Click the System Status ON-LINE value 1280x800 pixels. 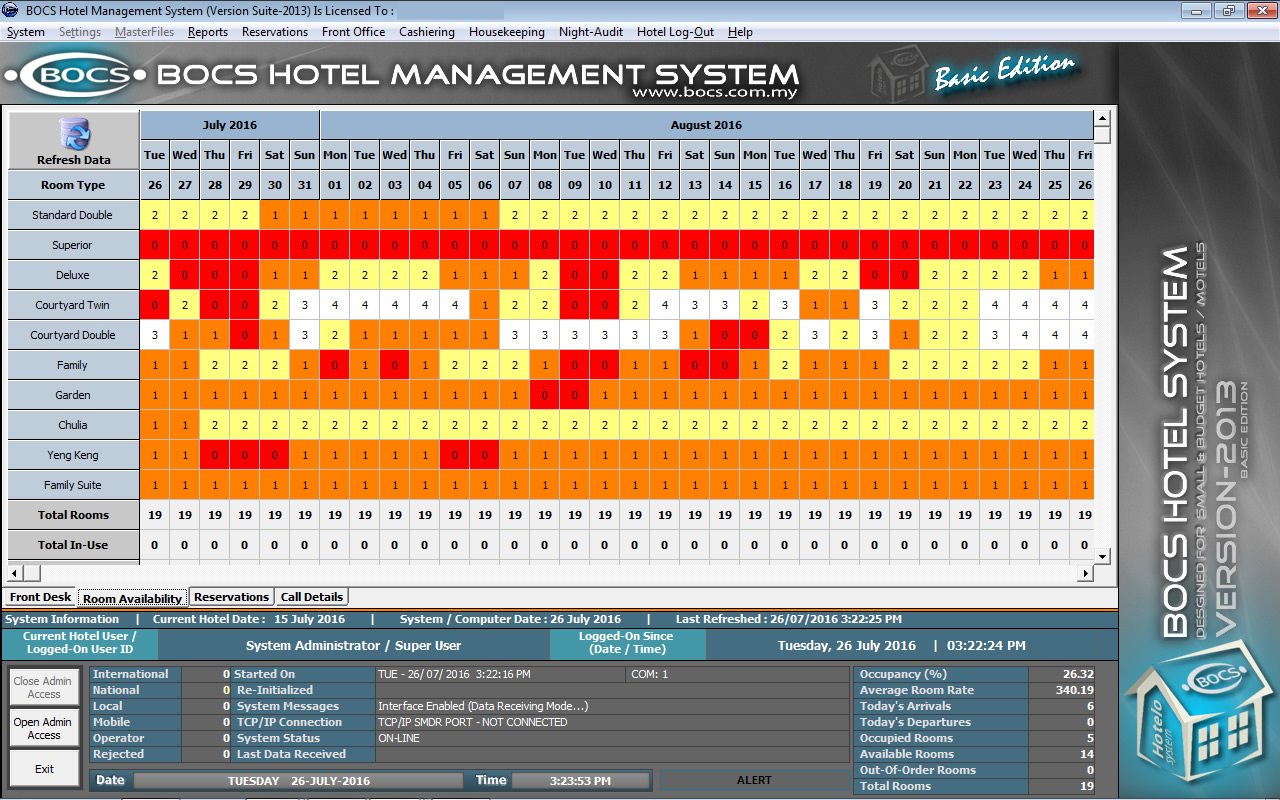coord(399,738)
